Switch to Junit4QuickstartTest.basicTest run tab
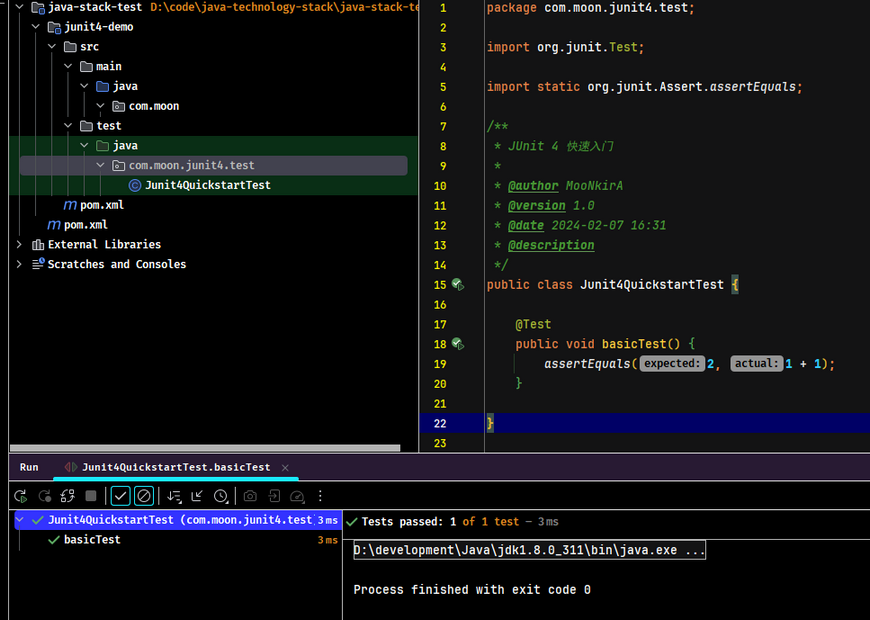 pos(176,467)
